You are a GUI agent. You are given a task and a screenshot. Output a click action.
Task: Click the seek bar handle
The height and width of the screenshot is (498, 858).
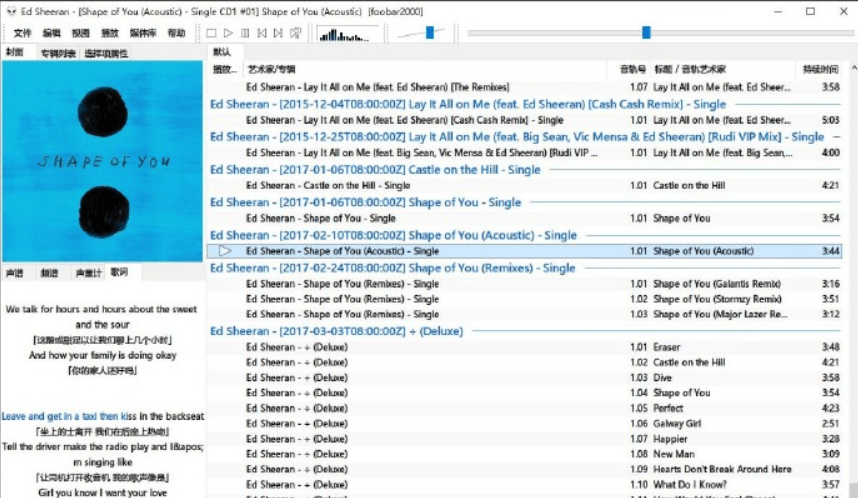(646, 32)
